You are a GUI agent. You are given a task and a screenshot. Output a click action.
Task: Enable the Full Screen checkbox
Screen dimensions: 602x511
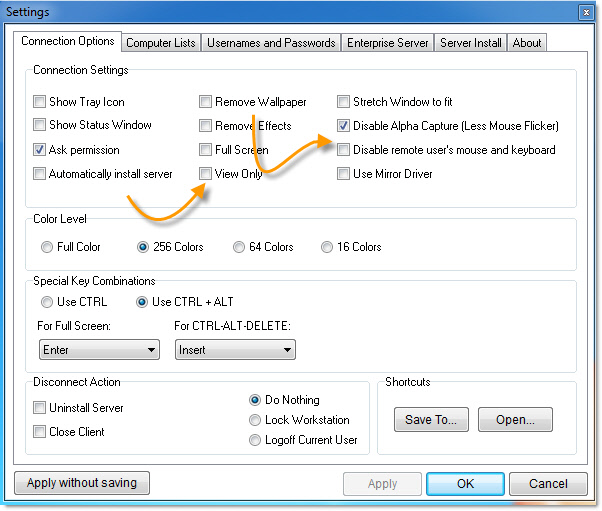coord(205,150)
